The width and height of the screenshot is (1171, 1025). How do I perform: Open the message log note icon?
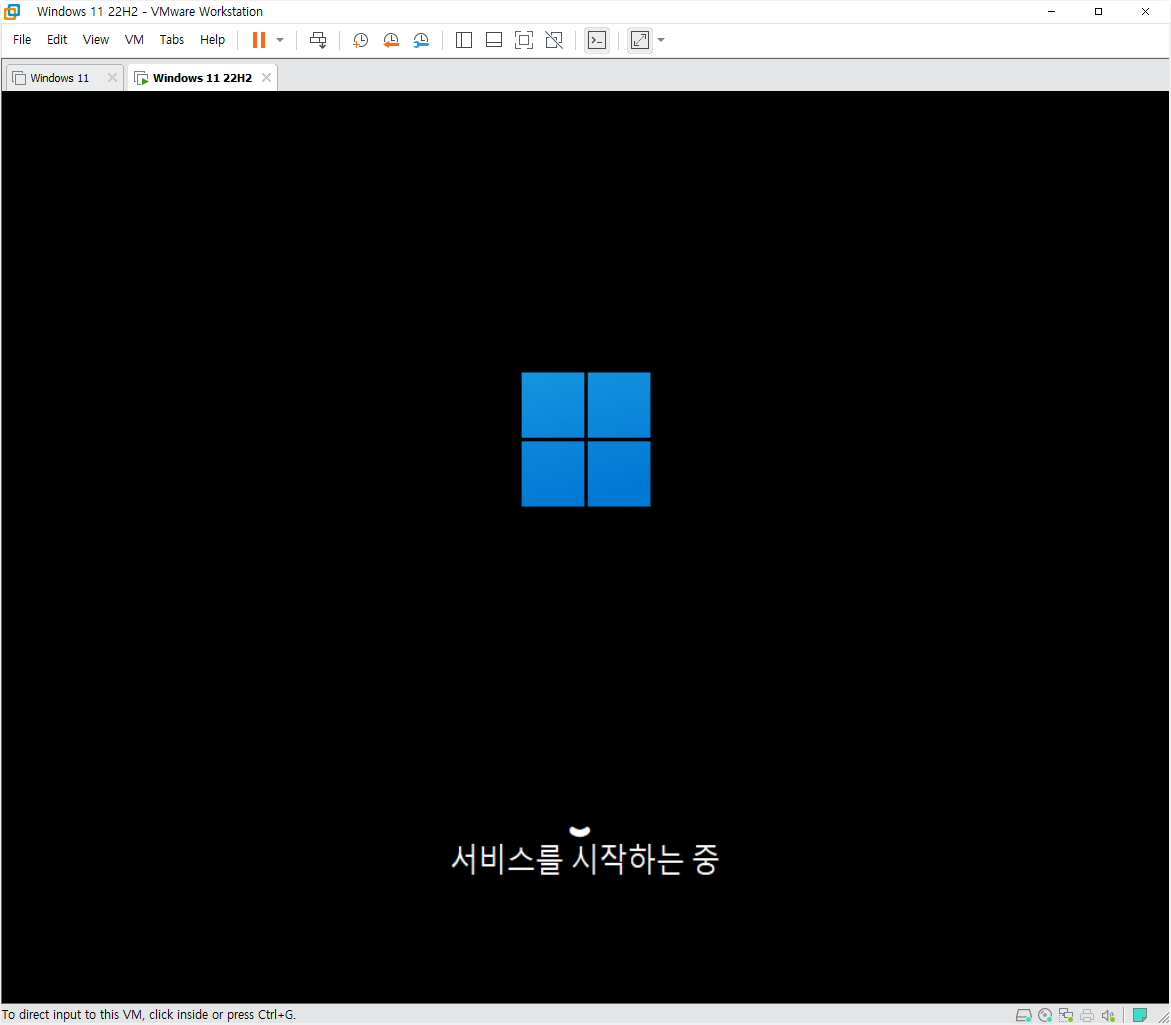pos(1140,1015)
